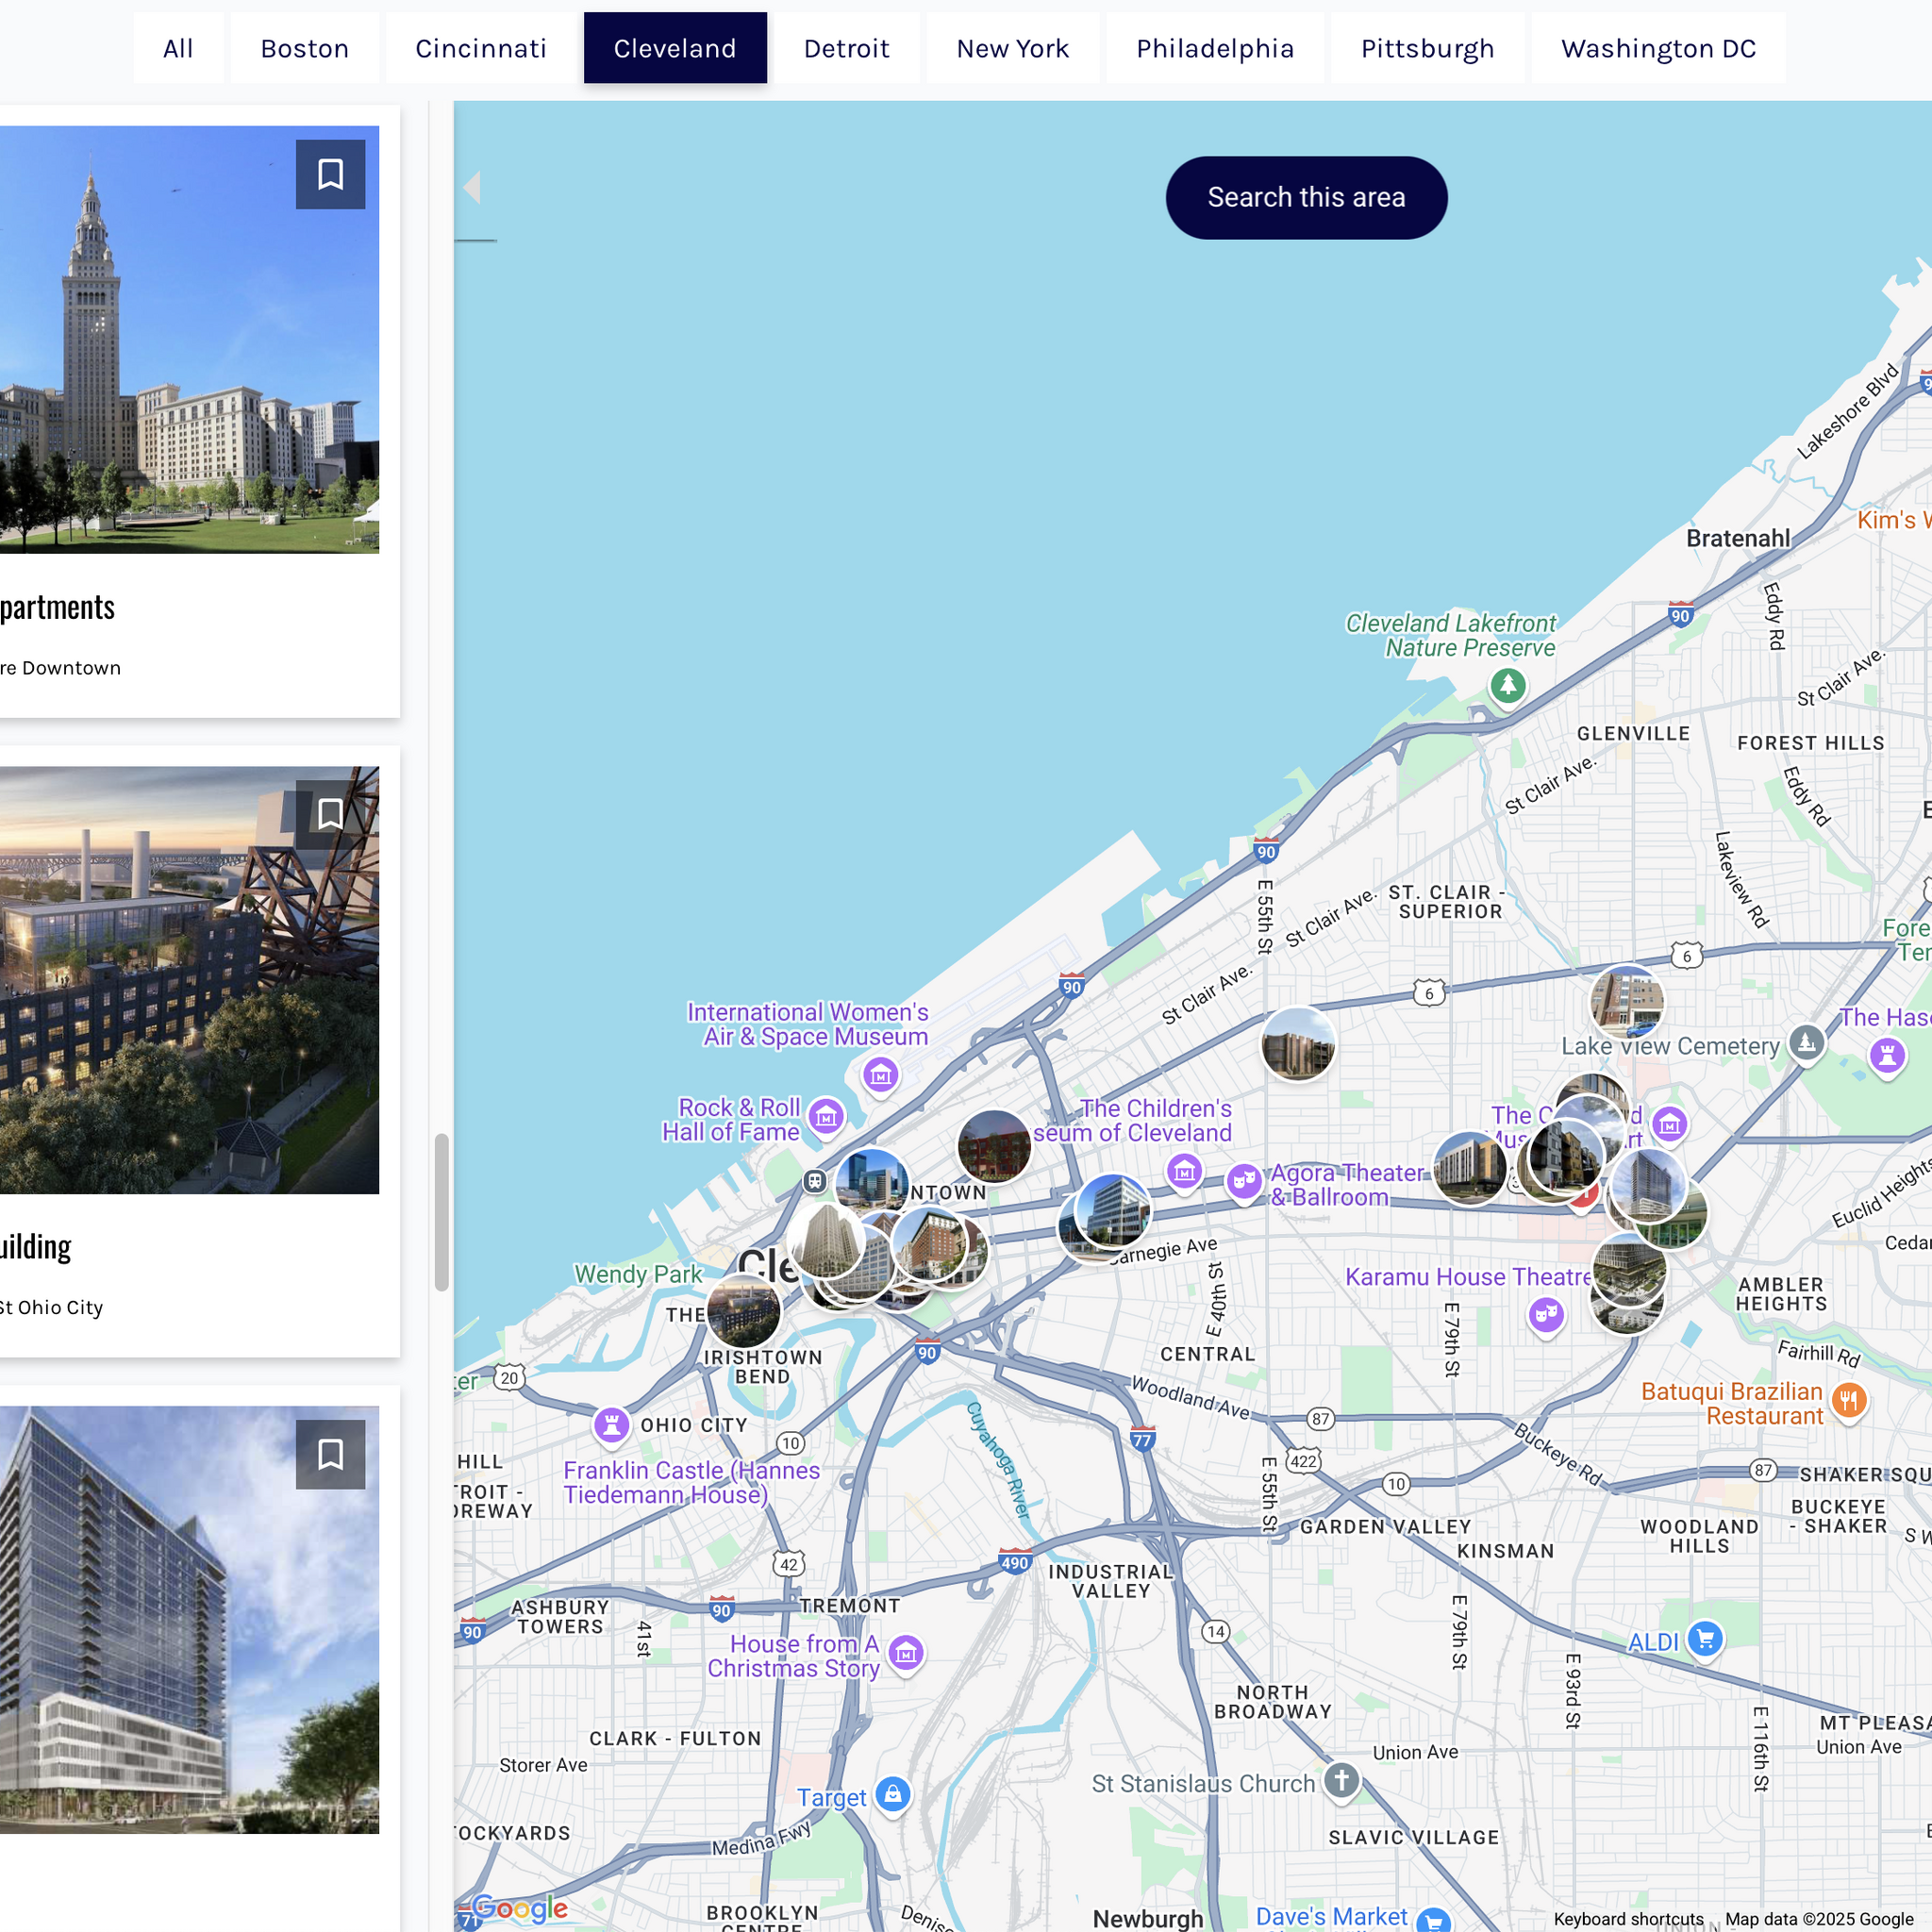Click the Target shopping pin

(x=893, y=1795)
